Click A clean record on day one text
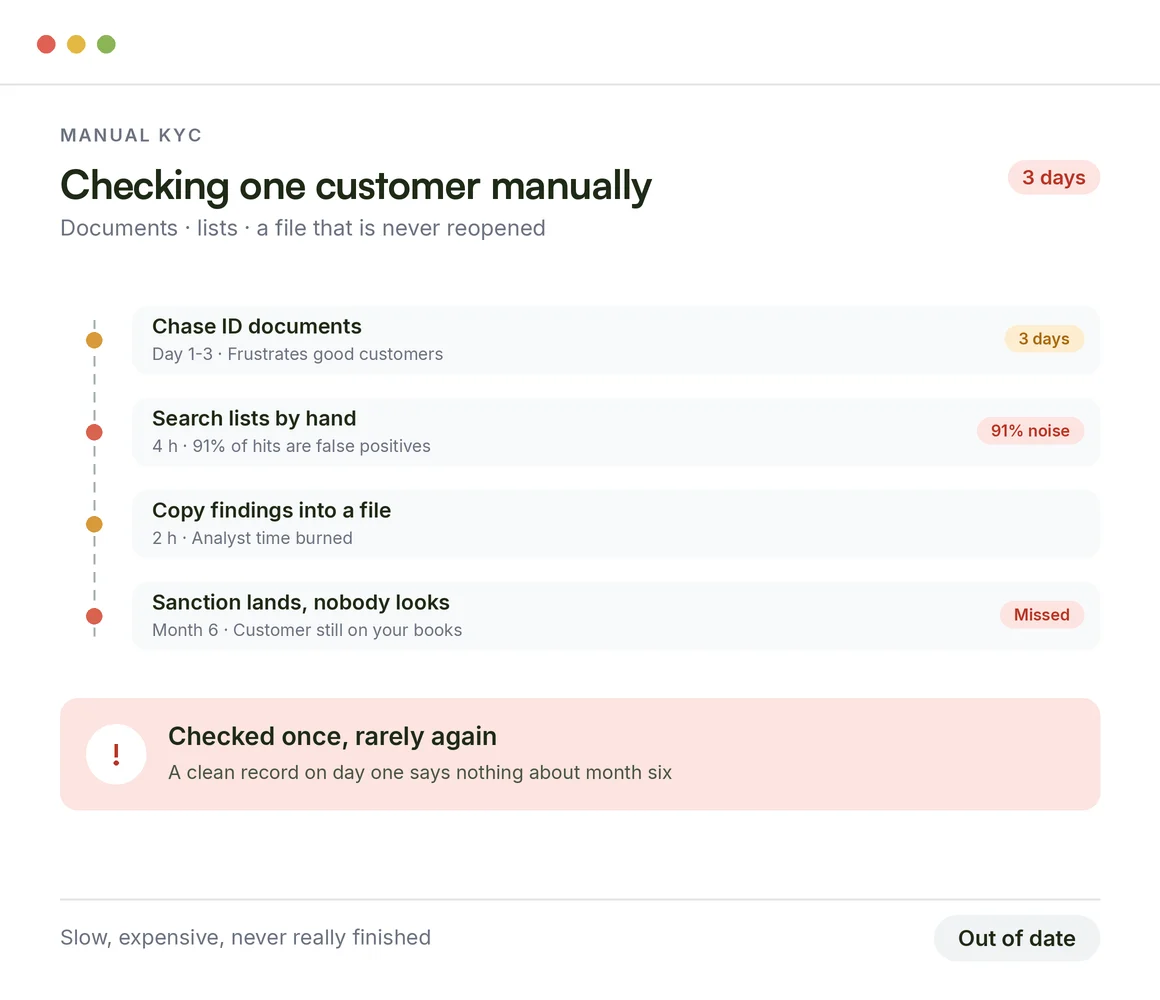1160x1000 pixels. click(419, 772)
